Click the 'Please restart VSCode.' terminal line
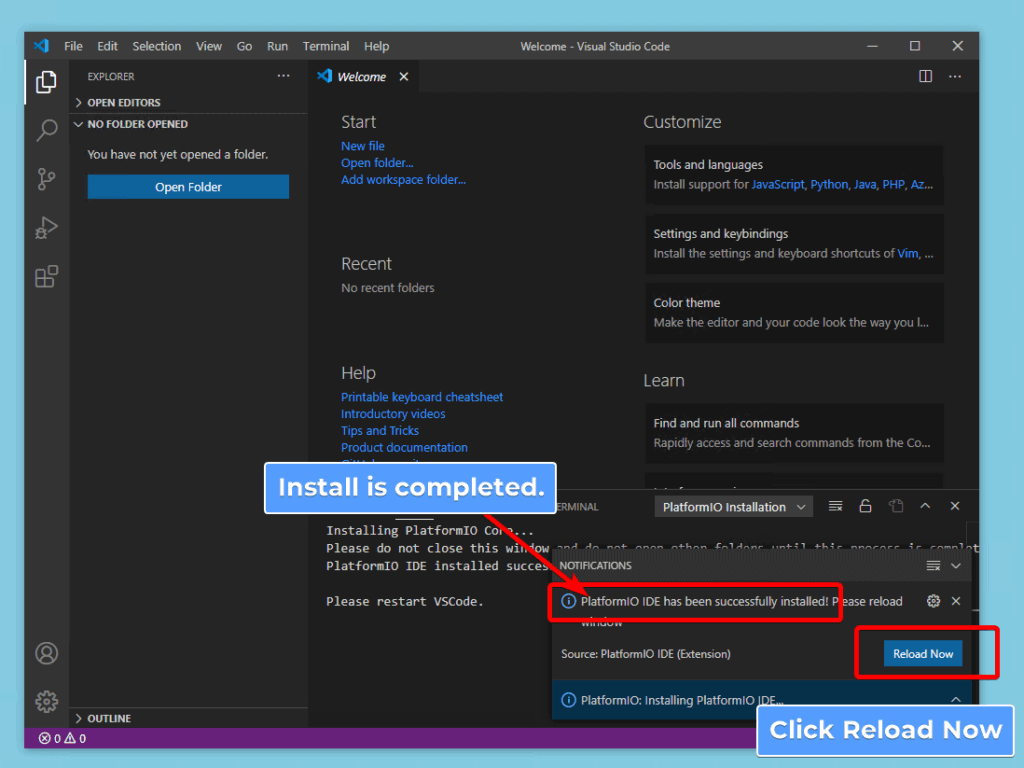The image size is (1024, 768). (x=405, y=601)
